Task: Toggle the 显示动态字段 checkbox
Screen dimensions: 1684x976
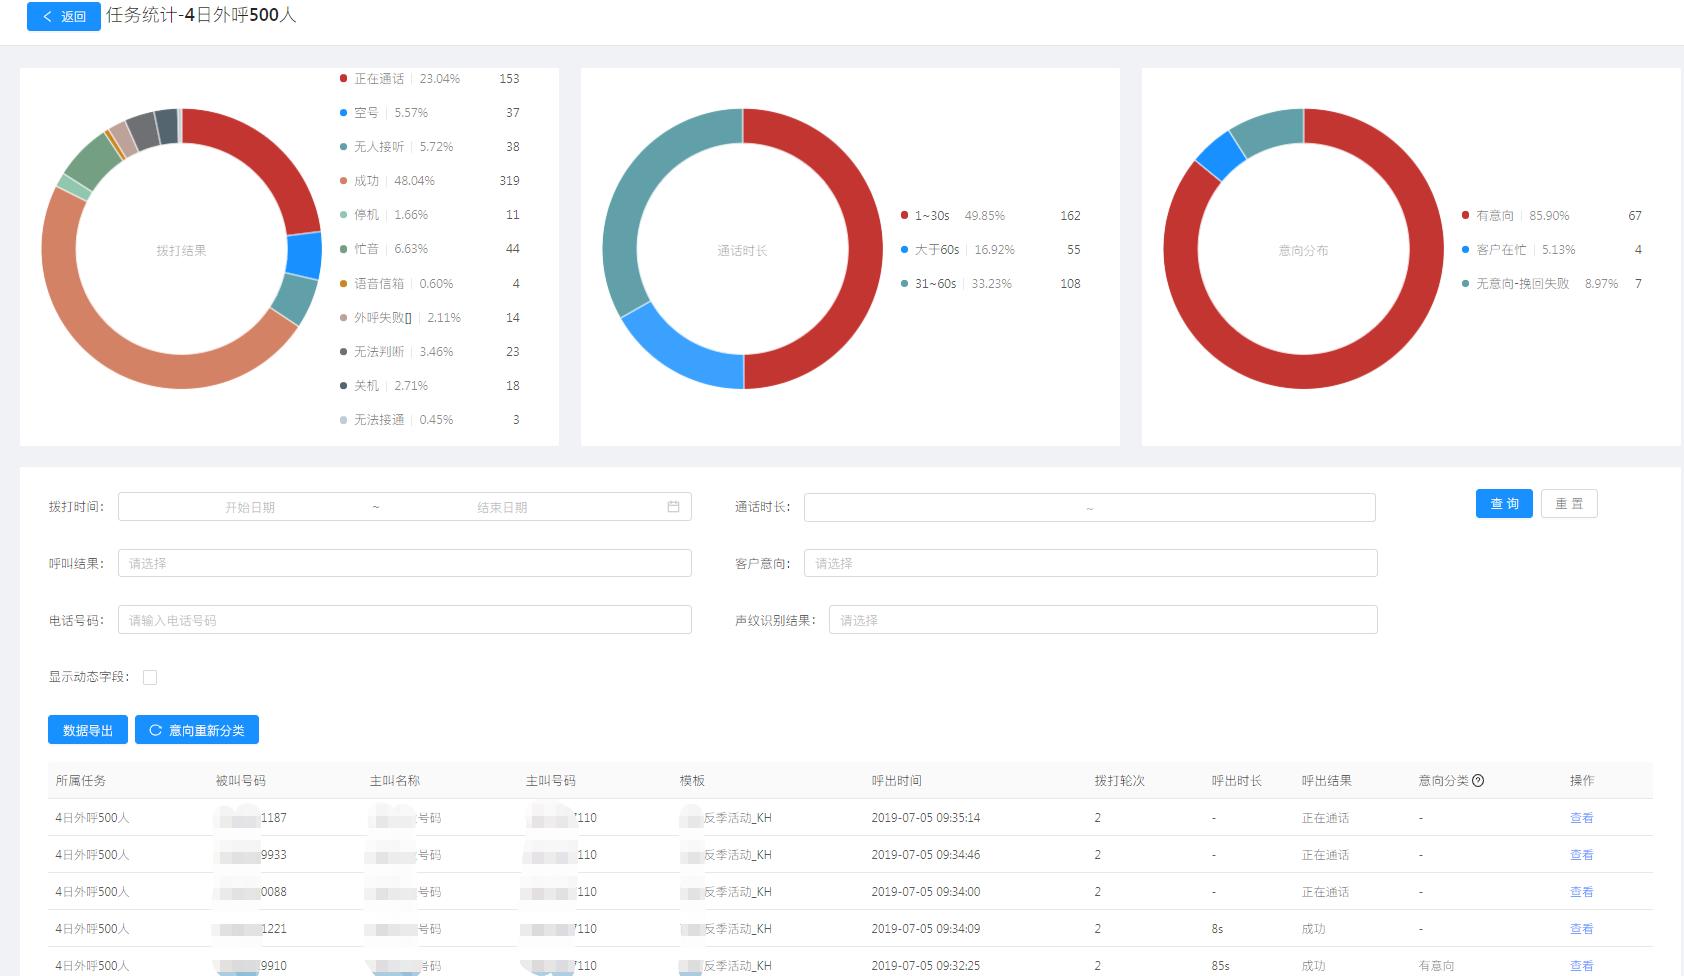Action: click(x=150, y=677)
